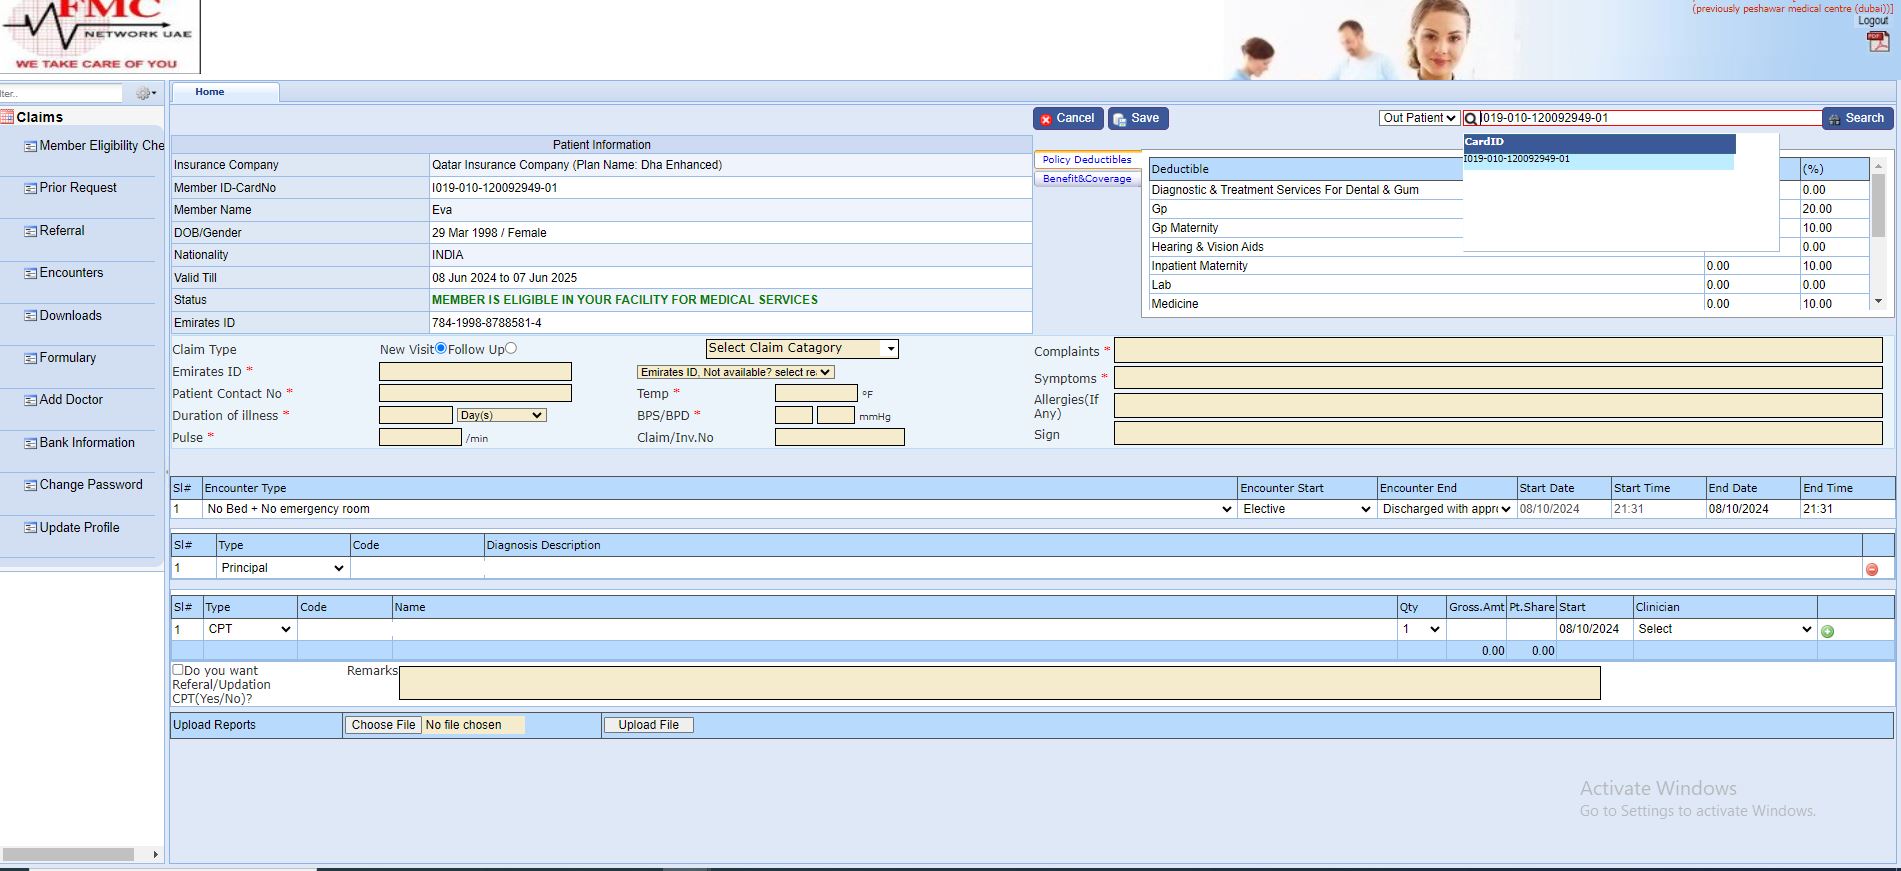Open the Select Claim Catagory dropdown

802,348
